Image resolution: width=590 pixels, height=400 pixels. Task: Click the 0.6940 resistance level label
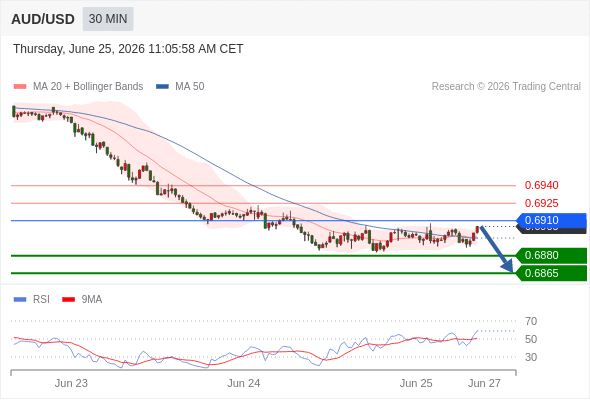[541, 186]
